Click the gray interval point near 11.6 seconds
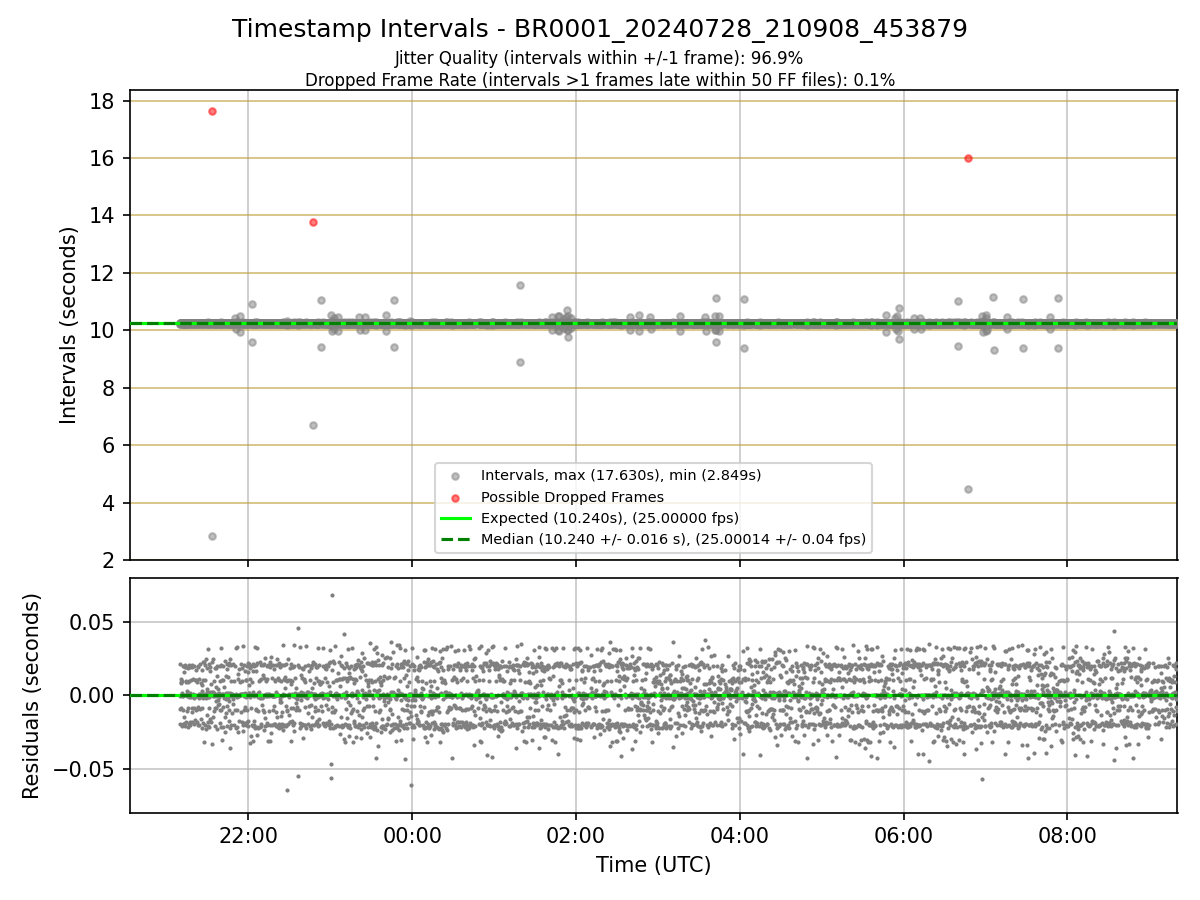 pos(520,285)
